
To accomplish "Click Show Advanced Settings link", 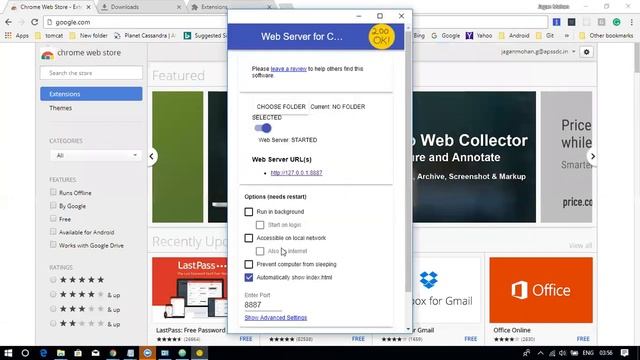I will pos(276,318).
